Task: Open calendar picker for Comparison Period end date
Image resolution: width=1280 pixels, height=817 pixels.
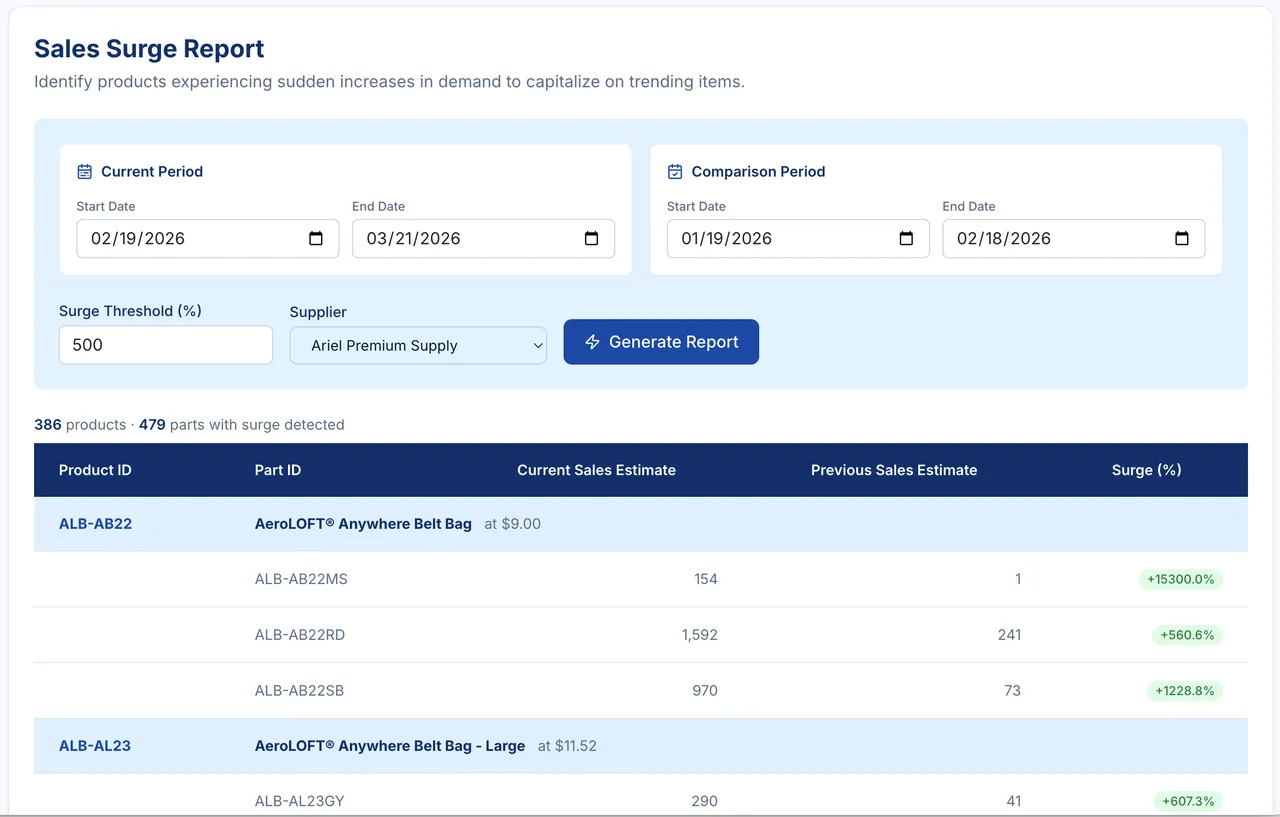Action: click(x=1181, y=239)
